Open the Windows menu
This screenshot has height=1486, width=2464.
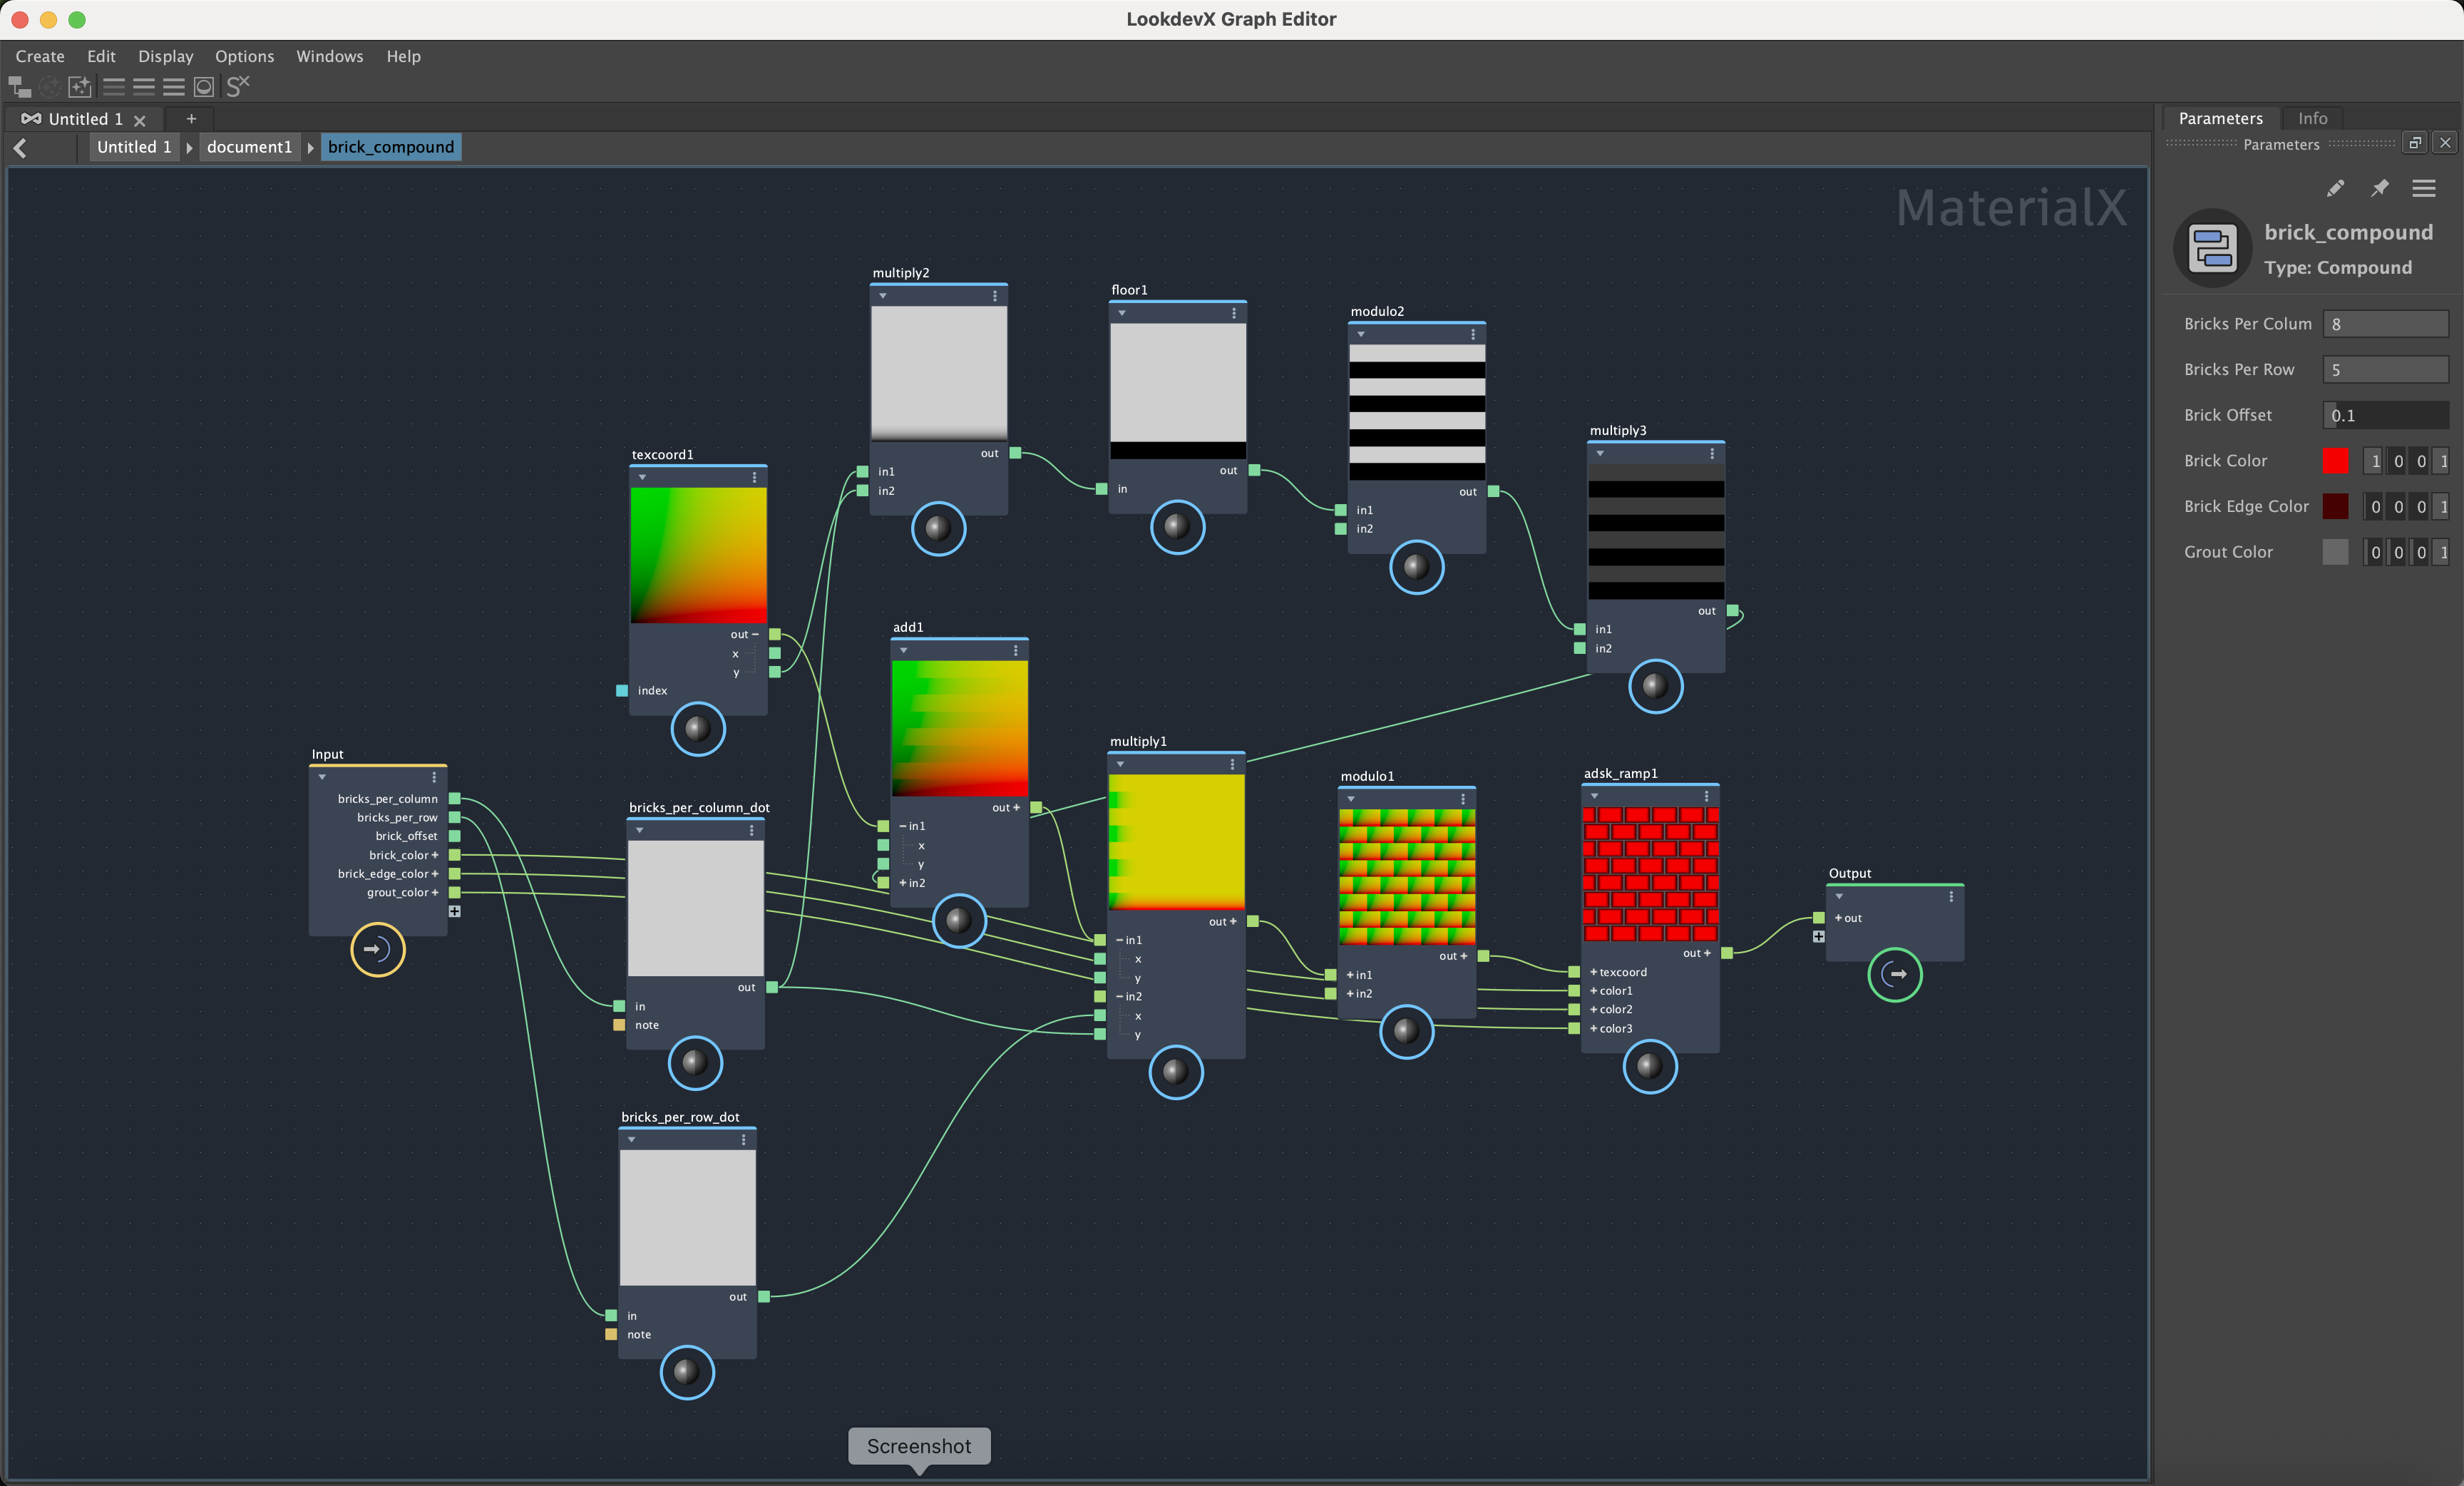pyautogui.click(x=329, y=56)
